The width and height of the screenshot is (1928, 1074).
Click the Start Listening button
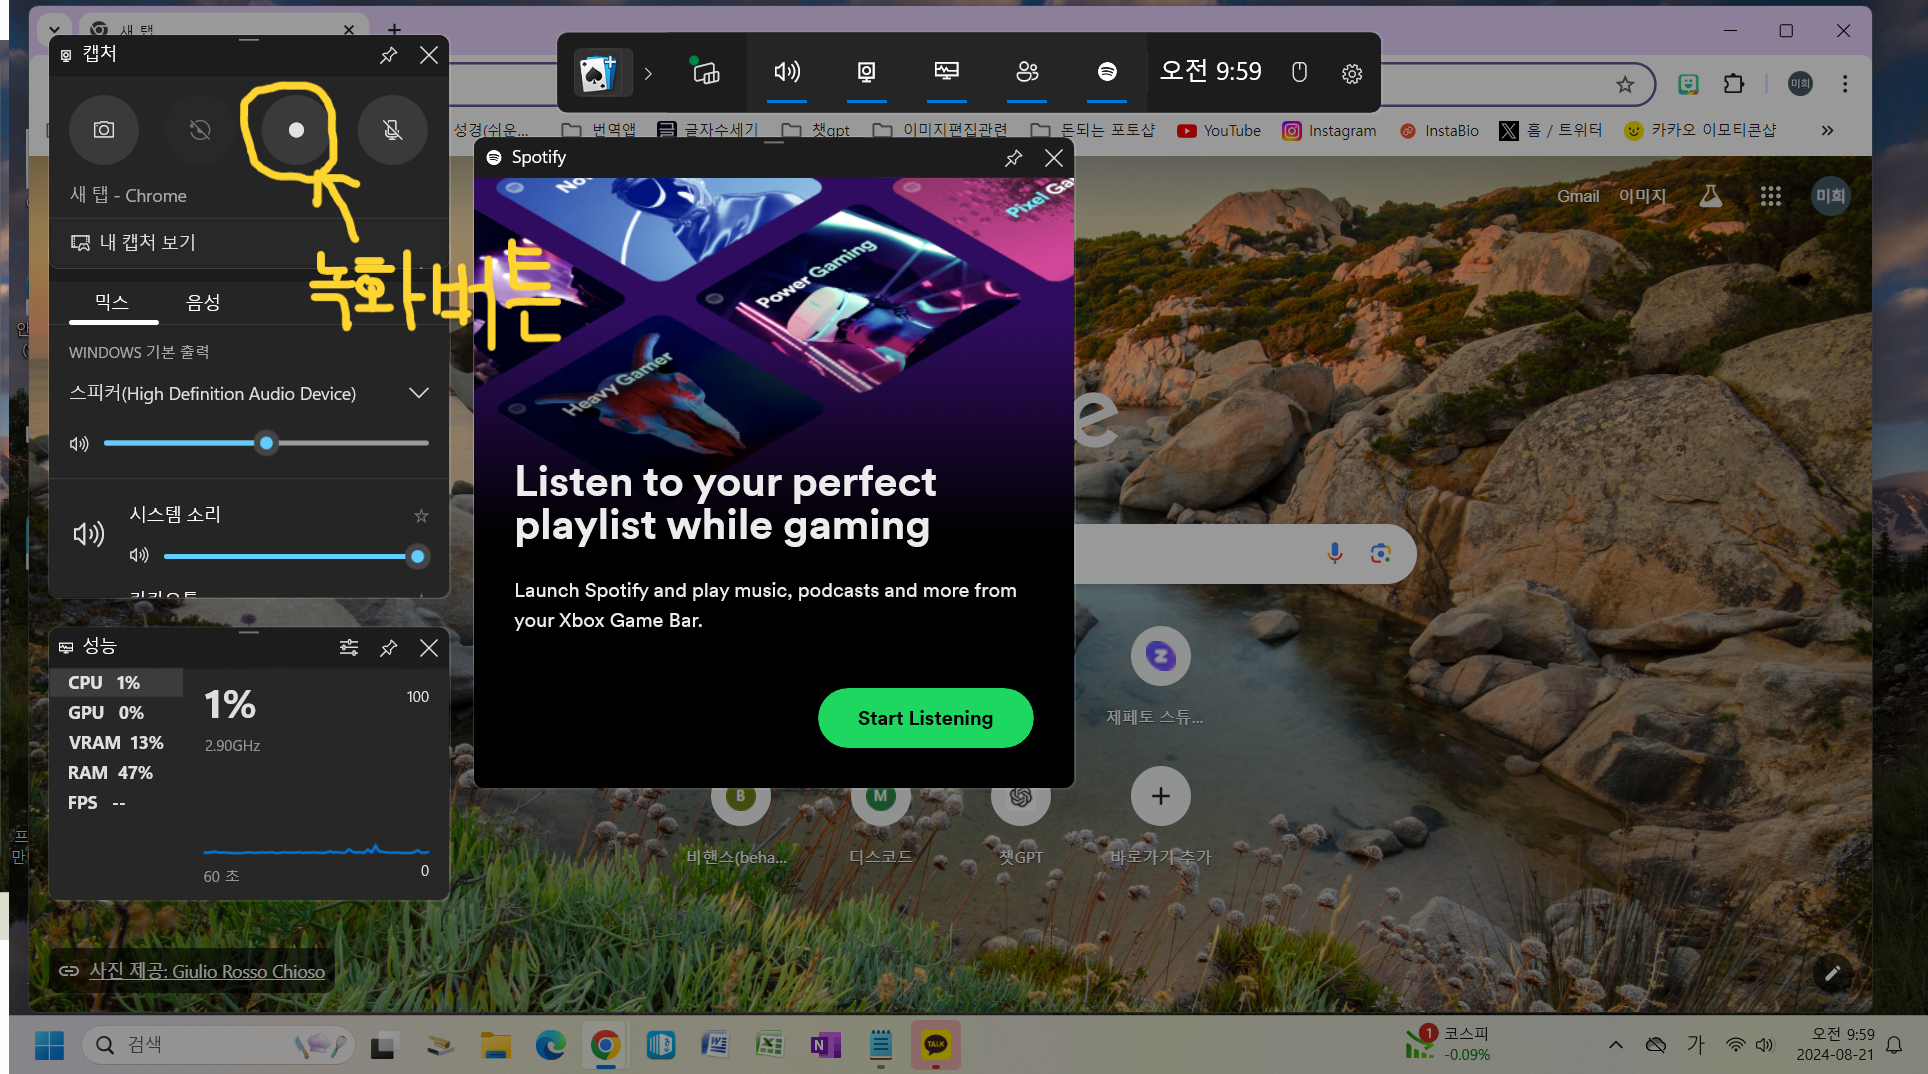(925, 718)
